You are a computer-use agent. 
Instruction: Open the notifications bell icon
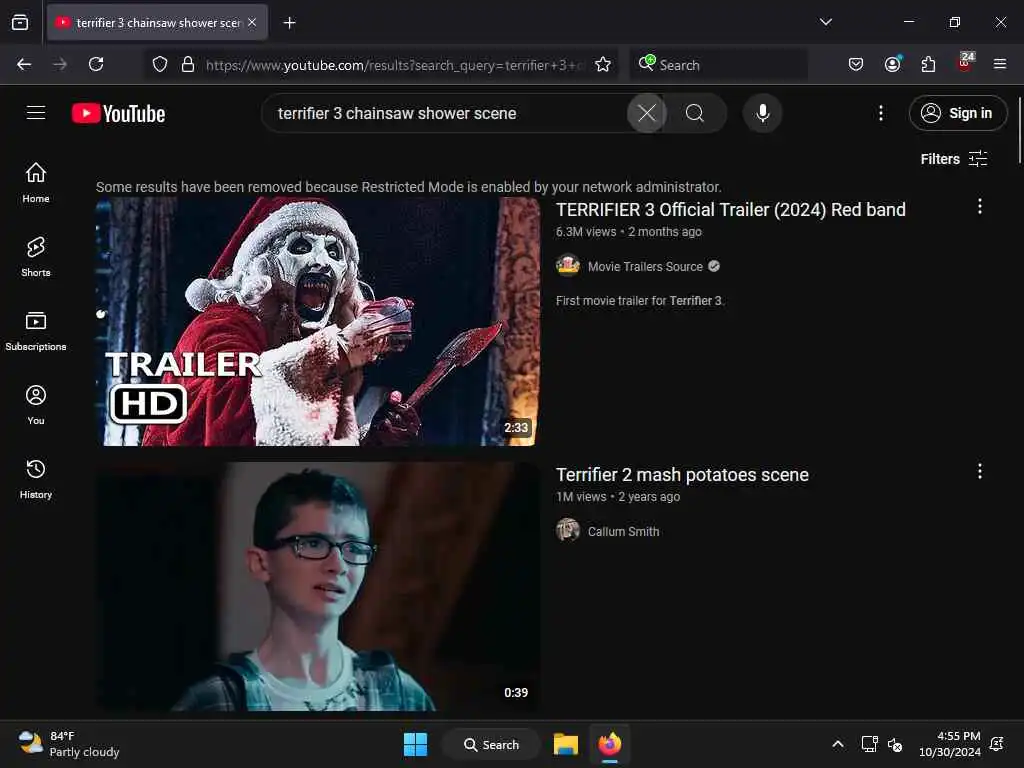point(997,744)
